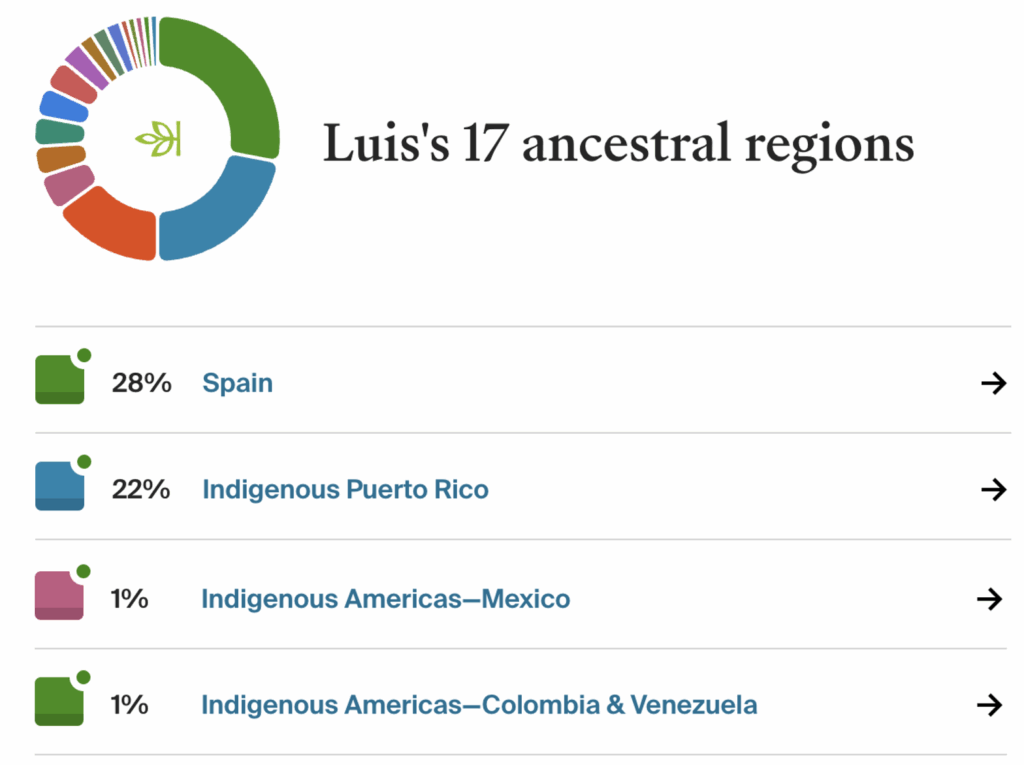Open the Indigenous Americas—Mexico link
The width and height of the screenshot is (1024, 765).
click(x=385, y=599)
